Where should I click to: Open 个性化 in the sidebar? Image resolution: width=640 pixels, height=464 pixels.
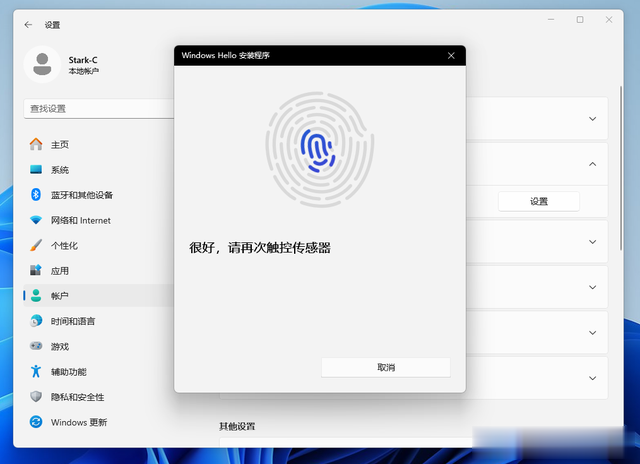[x=99, y=246]
